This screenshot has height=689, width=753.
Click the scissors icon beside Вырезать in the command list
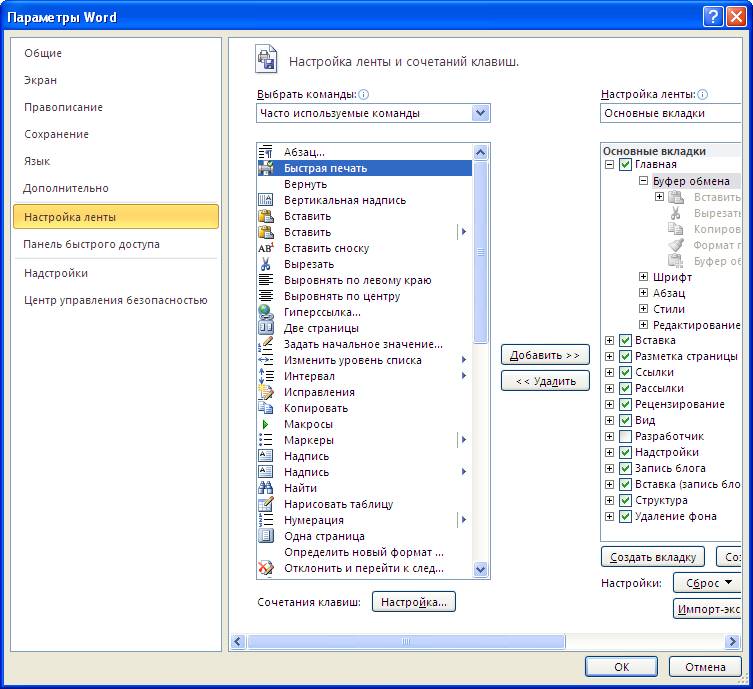[266, 264]
